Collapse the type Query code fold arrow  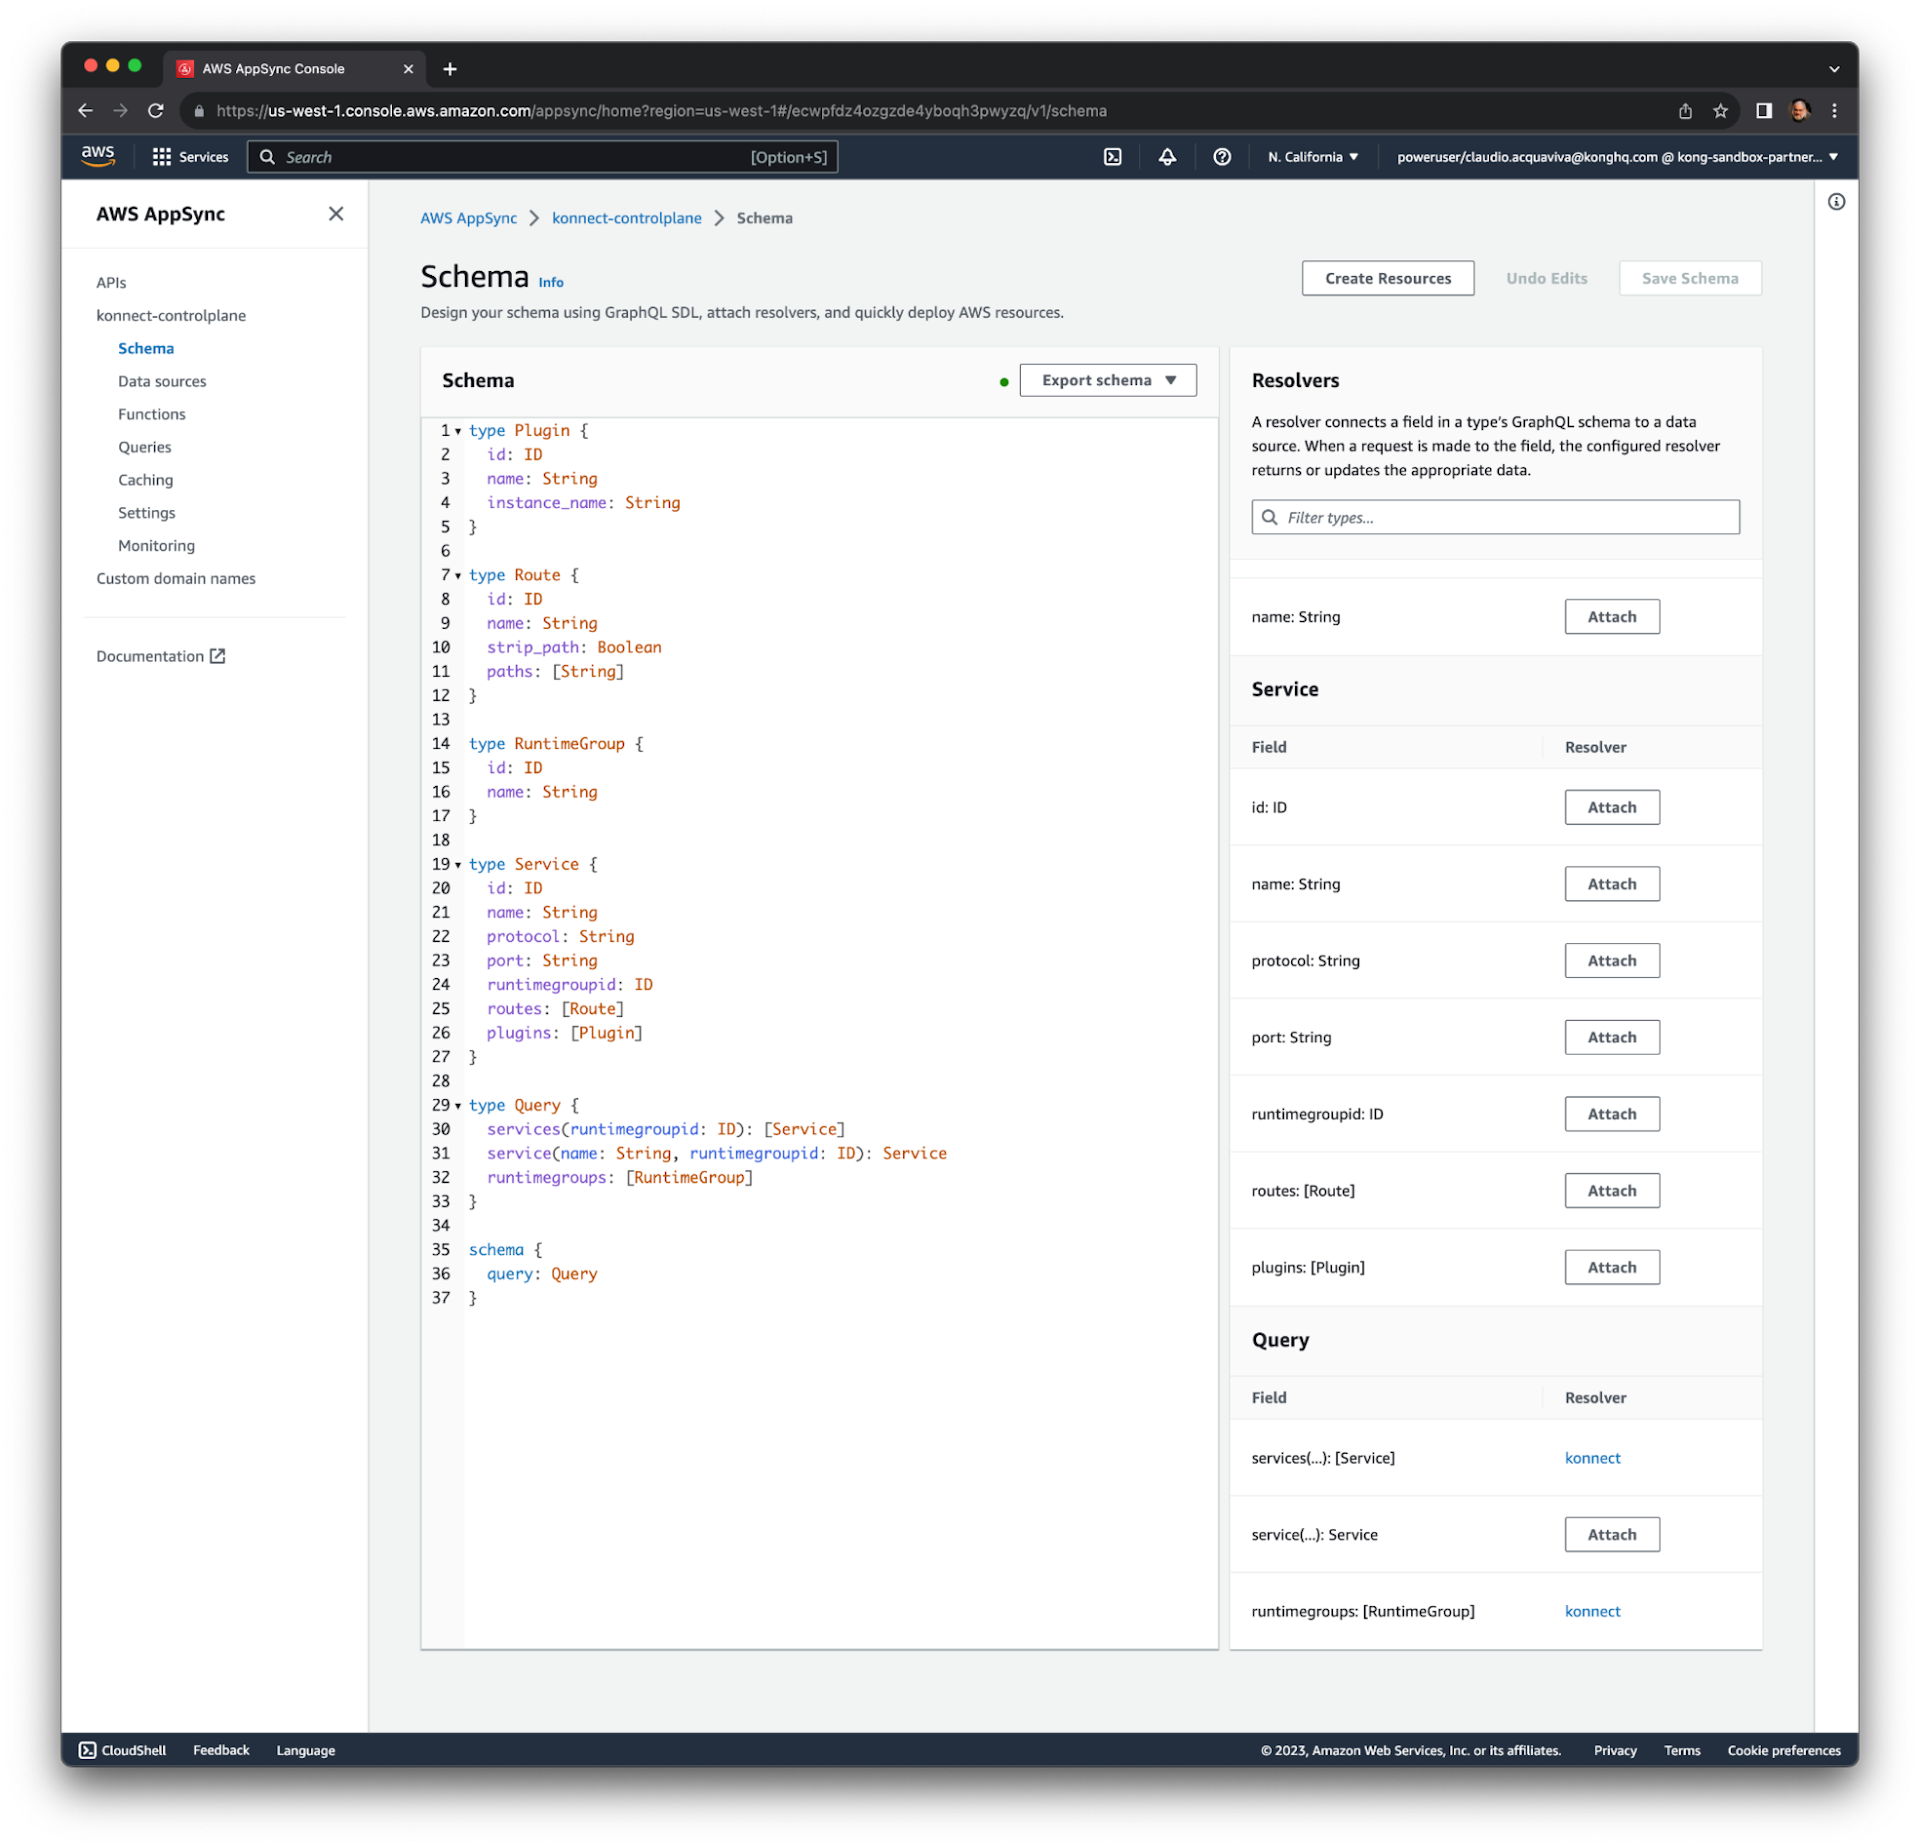point(458,1106)
